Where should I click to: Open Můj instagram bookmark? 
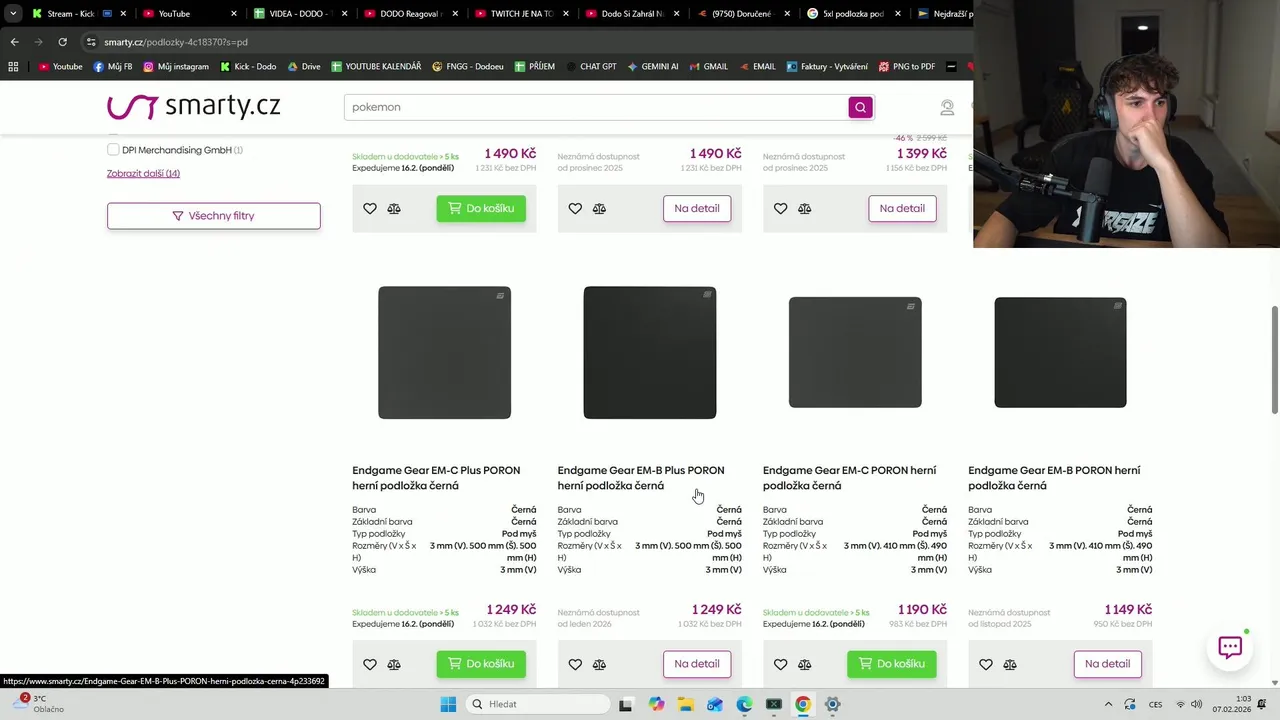(x=176, y=67)
